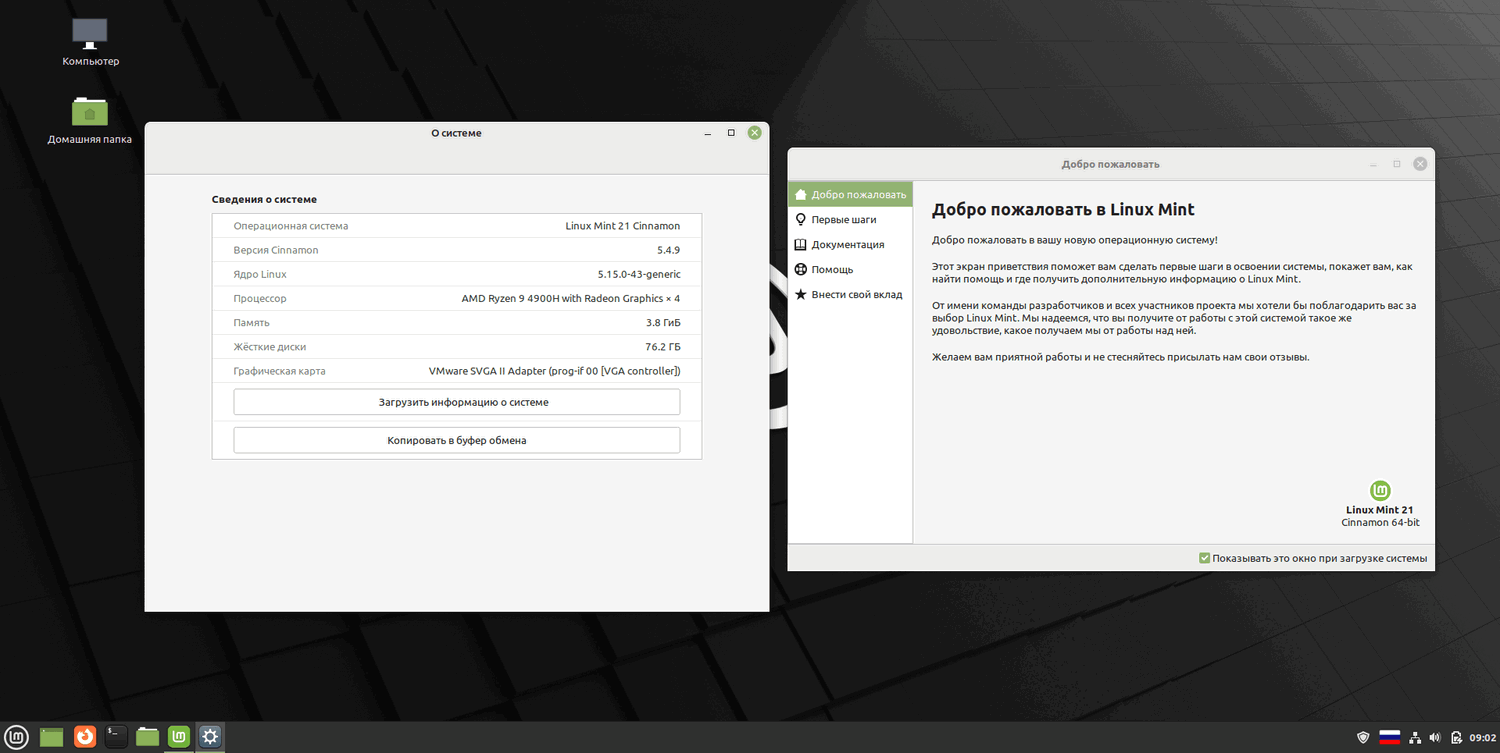Open the network connections tray icon
The height and width of the screenshot is (753, 1500).
(x=1415, y=737)
